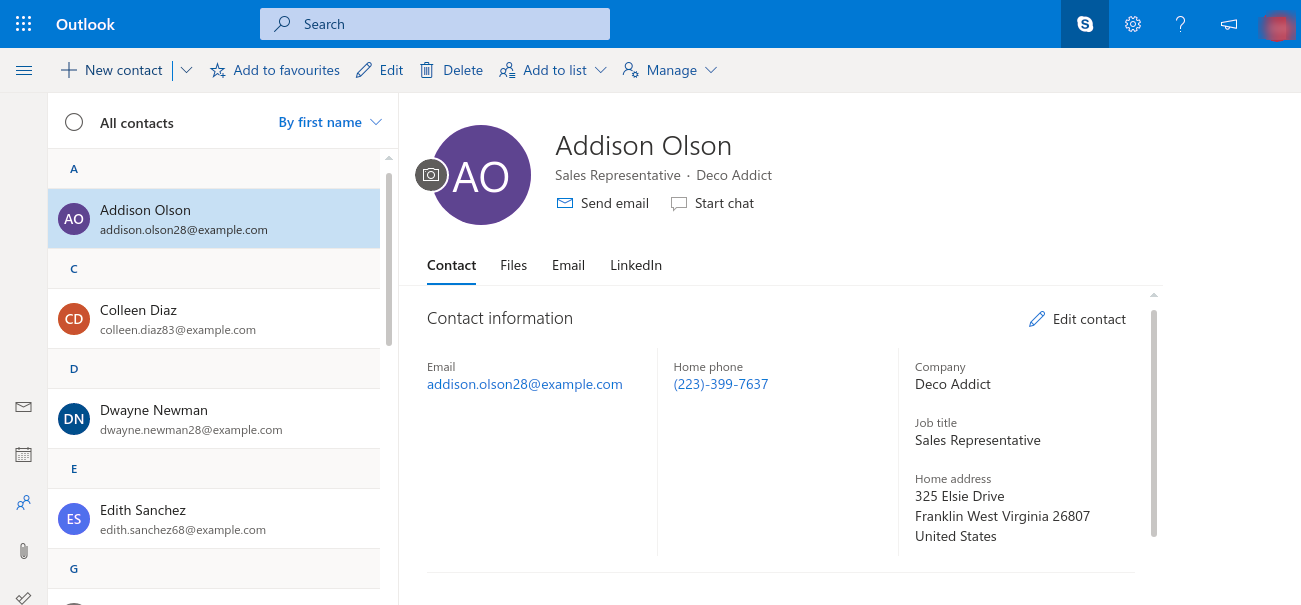Open the LinkedIn tab
Screen dimensions: 1301x605
click(x=636, y=265)
